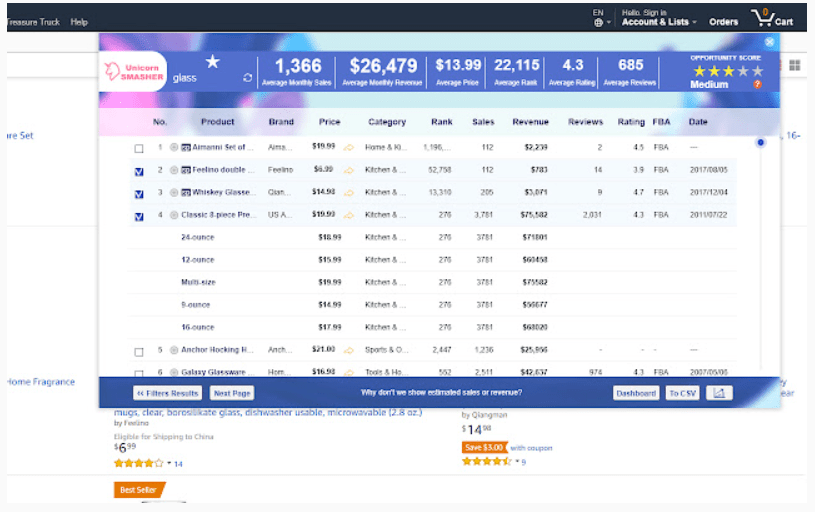
Task: Click the orange price icon in Aimanni row
Action: 349,148
